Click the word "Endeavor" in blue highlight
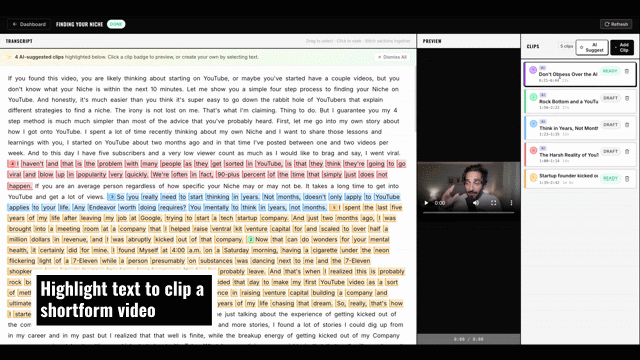Viewport: 640px width, 360px height. [x=102, y=207]
